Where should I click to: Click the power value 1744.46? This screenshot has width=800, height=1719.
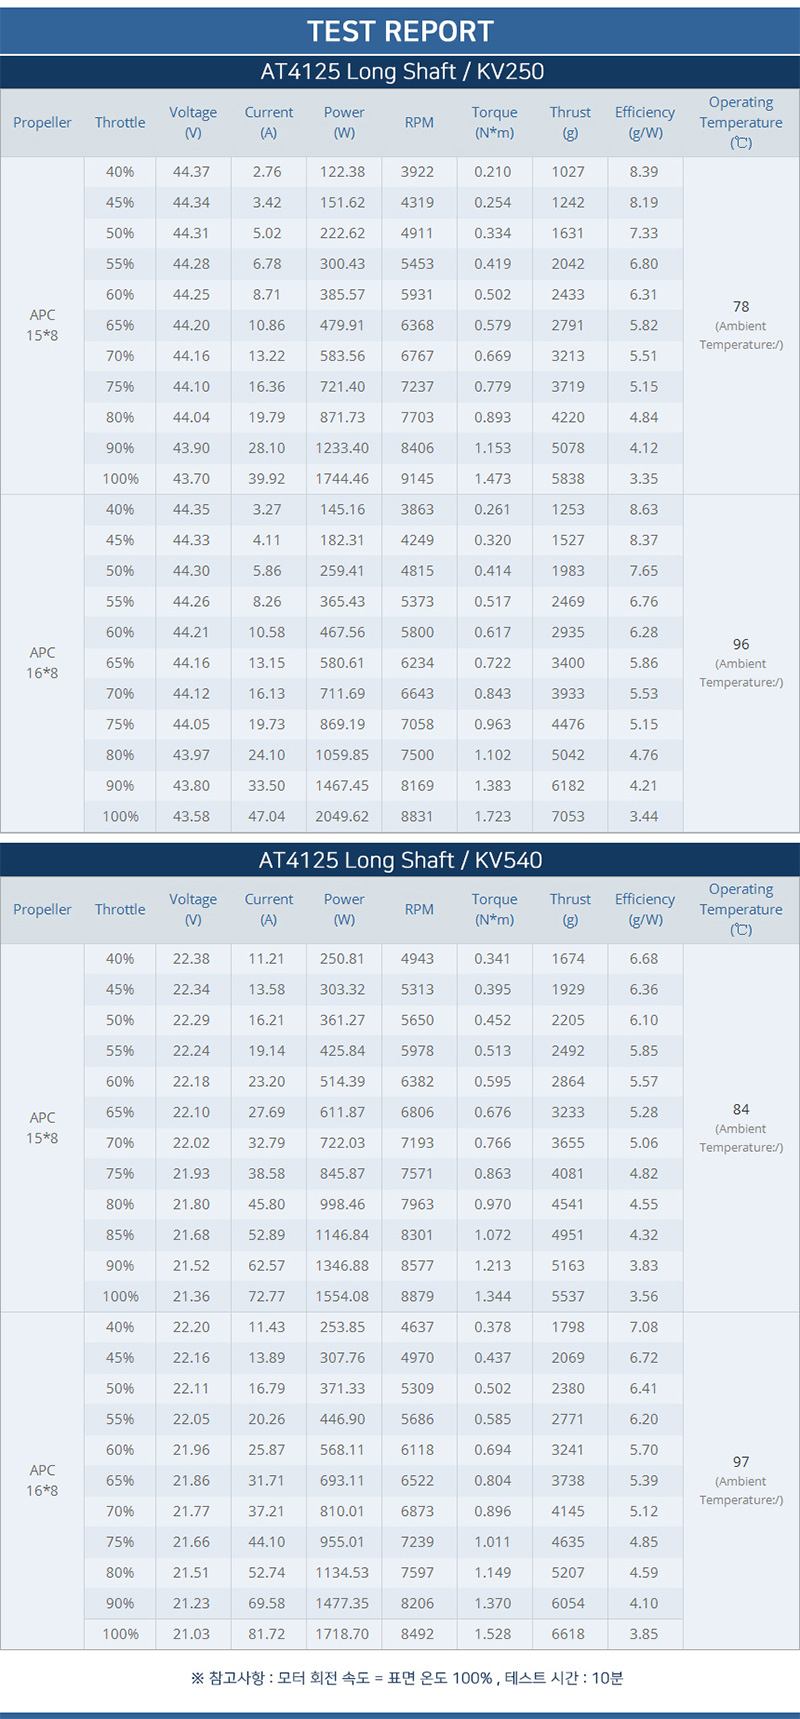click(x=342, y=478)
